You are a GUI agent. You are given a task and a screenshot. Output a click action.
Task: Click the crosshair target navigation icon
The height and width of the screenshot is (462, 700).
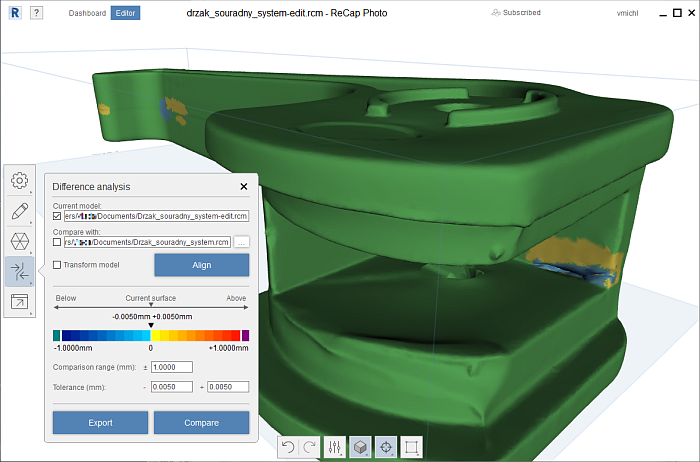click(385, 446)
